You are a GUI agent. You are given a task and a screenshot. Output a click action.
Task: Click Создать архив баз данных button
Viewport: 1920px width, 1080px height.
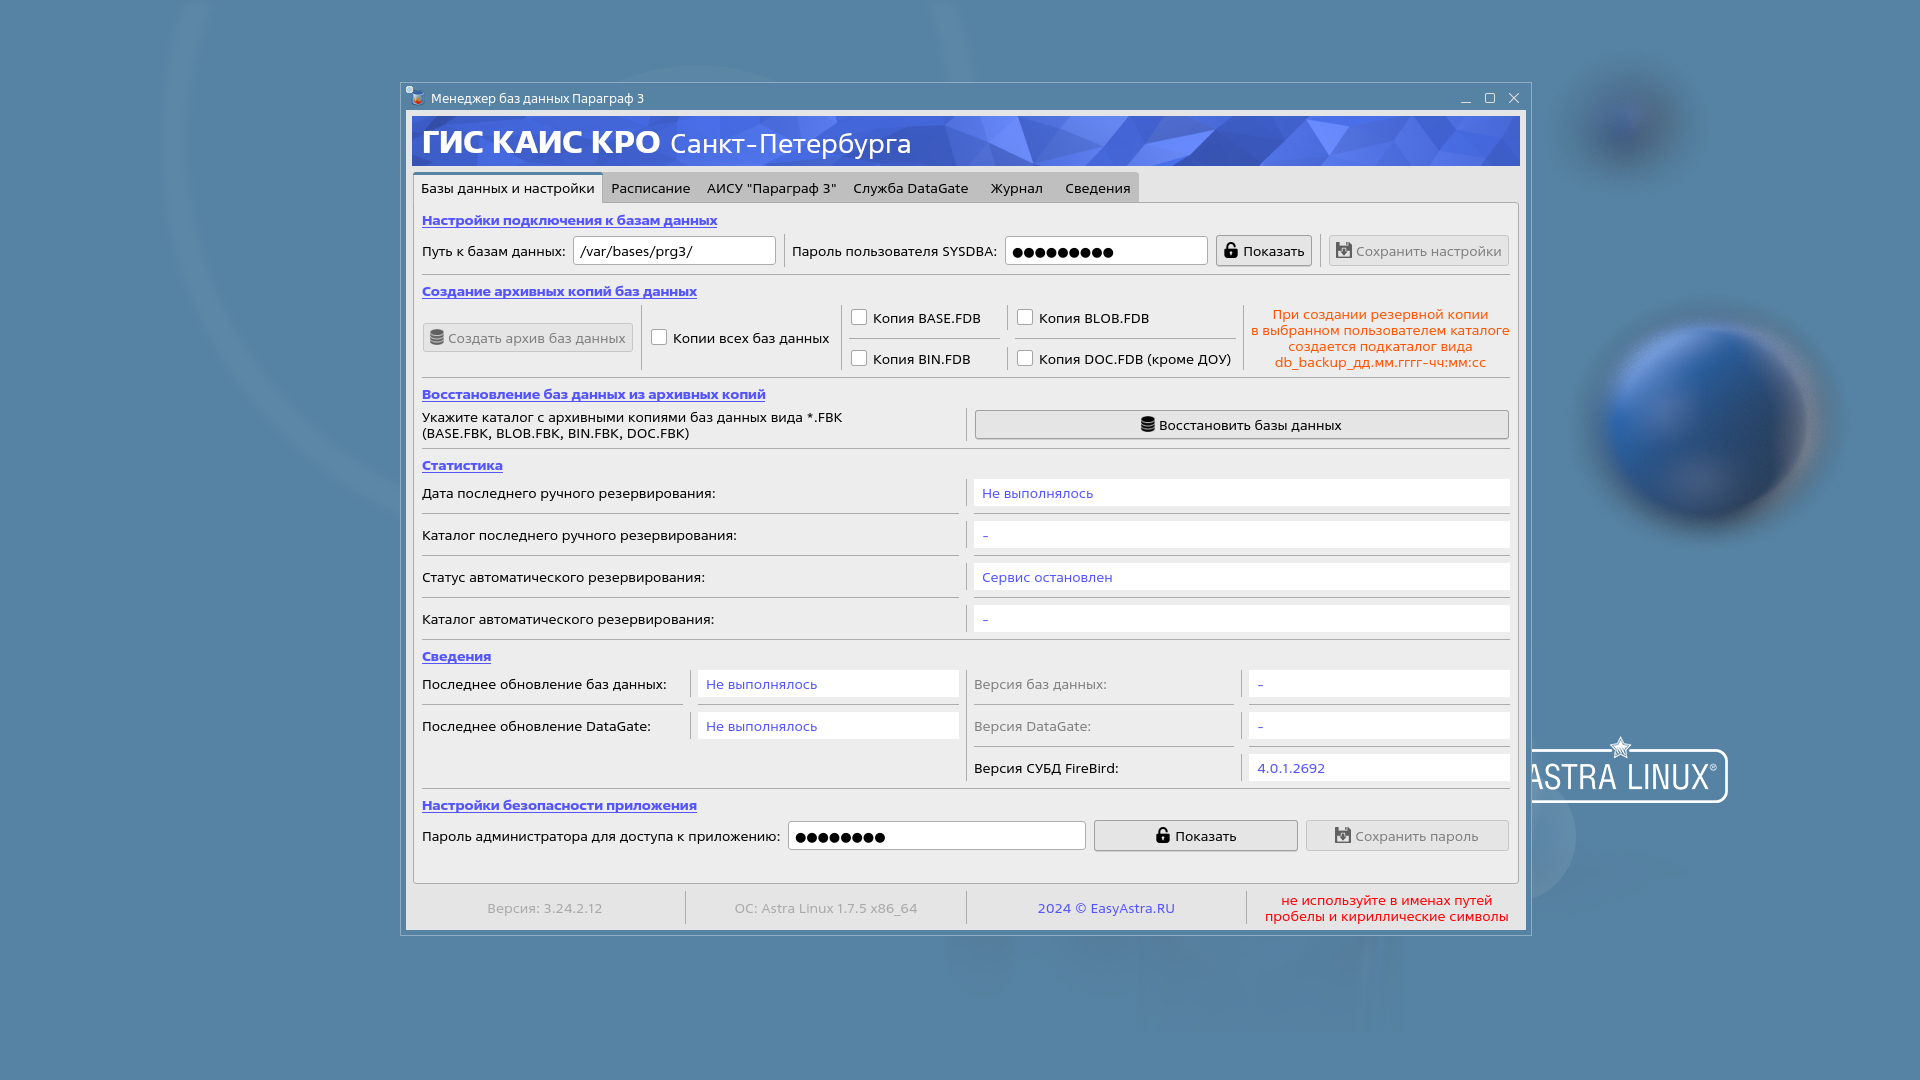[528, 338]
